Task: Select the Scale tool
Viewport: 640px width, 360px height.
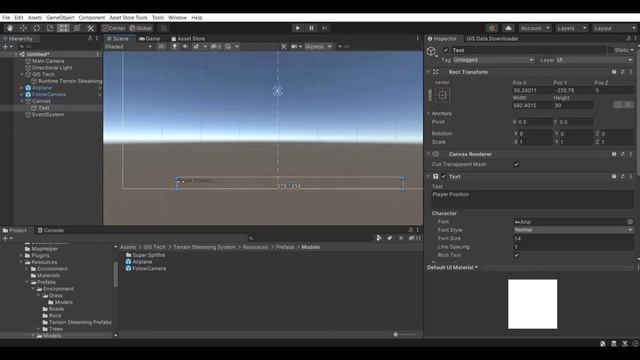Action: [x=50, y=28]
